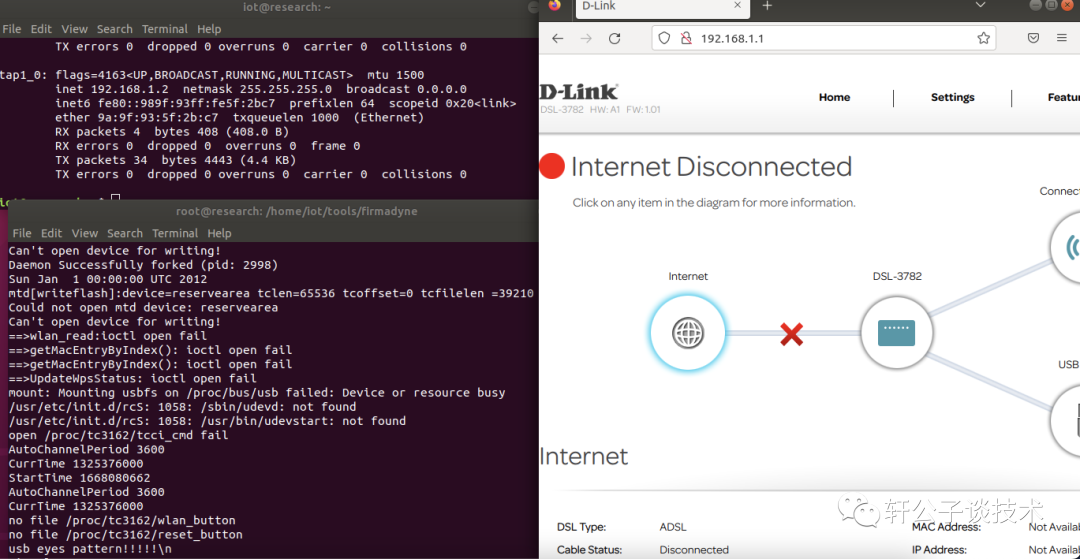This screenshot has height=559, width=1080.
Task: Click the firmadyne terminal title bar
Action: 272,212
